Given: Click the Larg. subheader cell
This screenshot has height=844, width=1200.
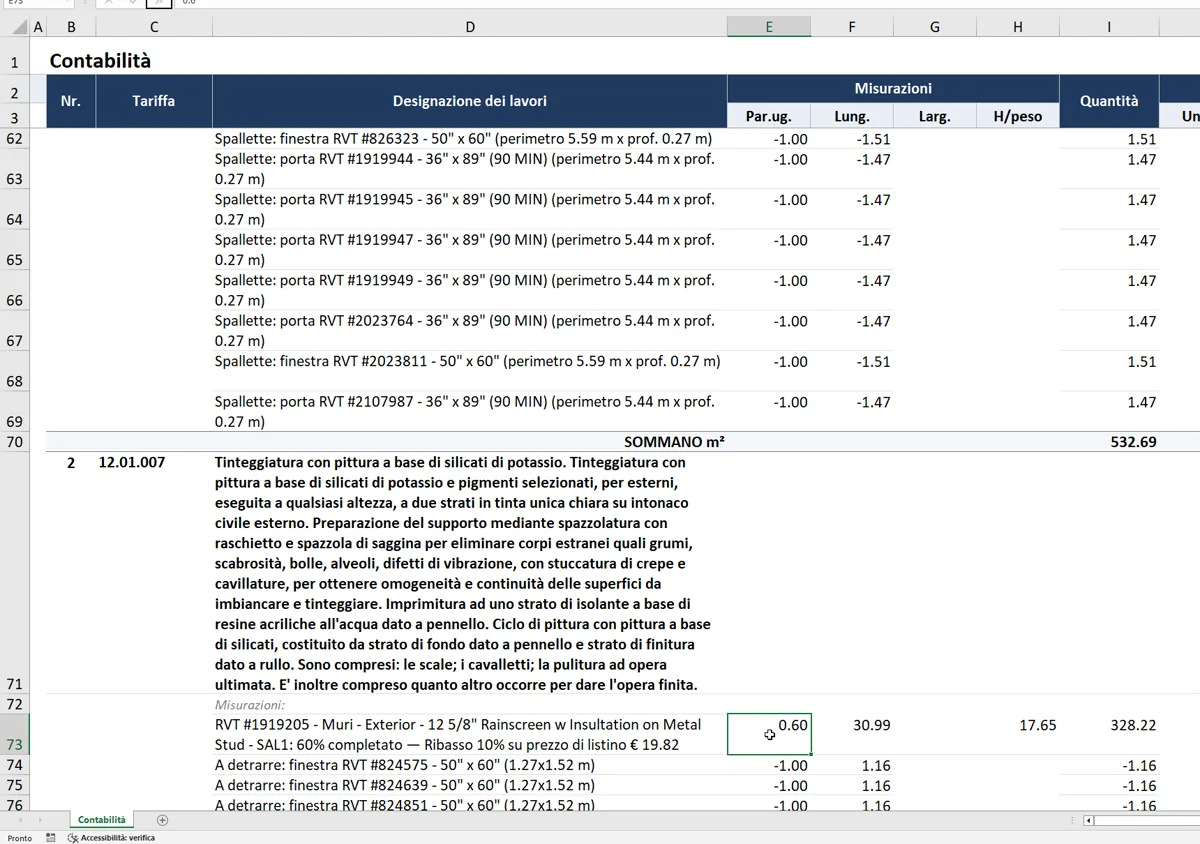Looking at the screenshot, I should point(935,116).
